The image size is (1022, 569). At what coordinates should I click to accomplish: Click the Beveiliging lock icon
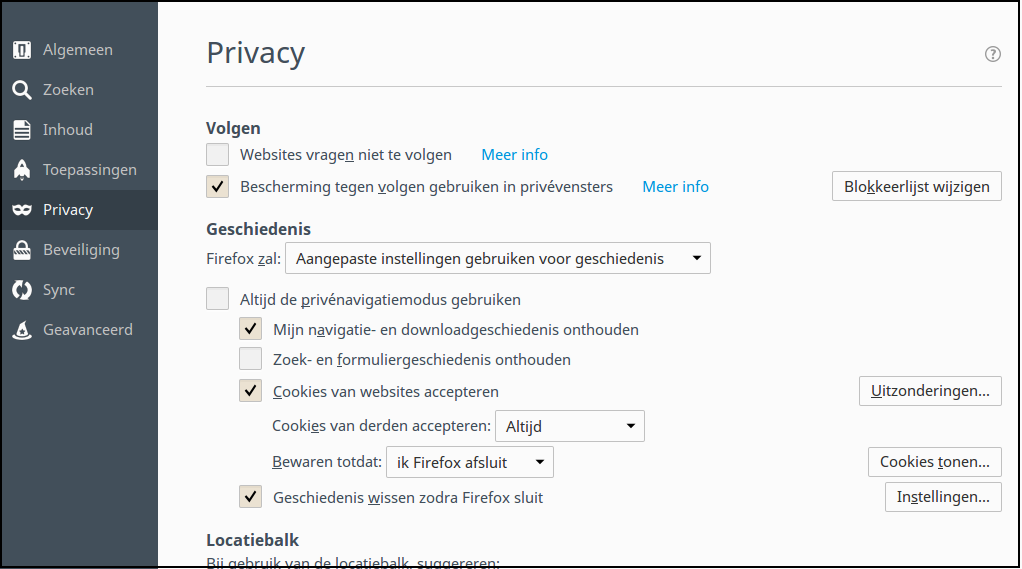(22, 250)
